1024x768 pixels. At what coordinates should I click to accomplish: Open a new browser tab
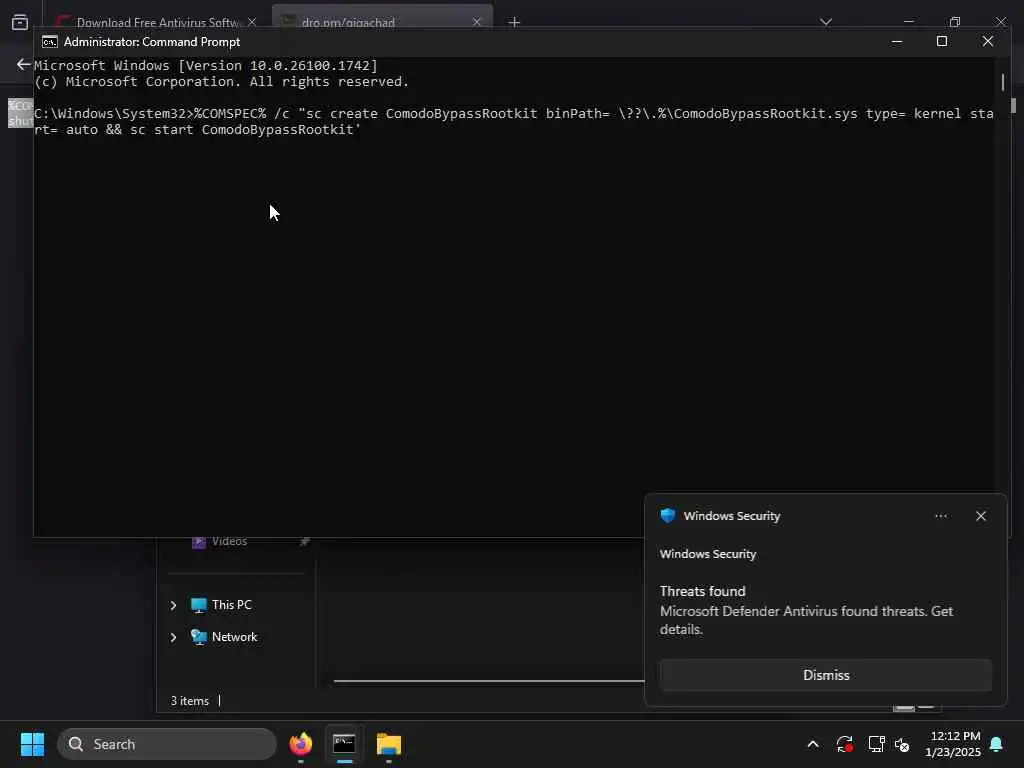tap(514, 22)
